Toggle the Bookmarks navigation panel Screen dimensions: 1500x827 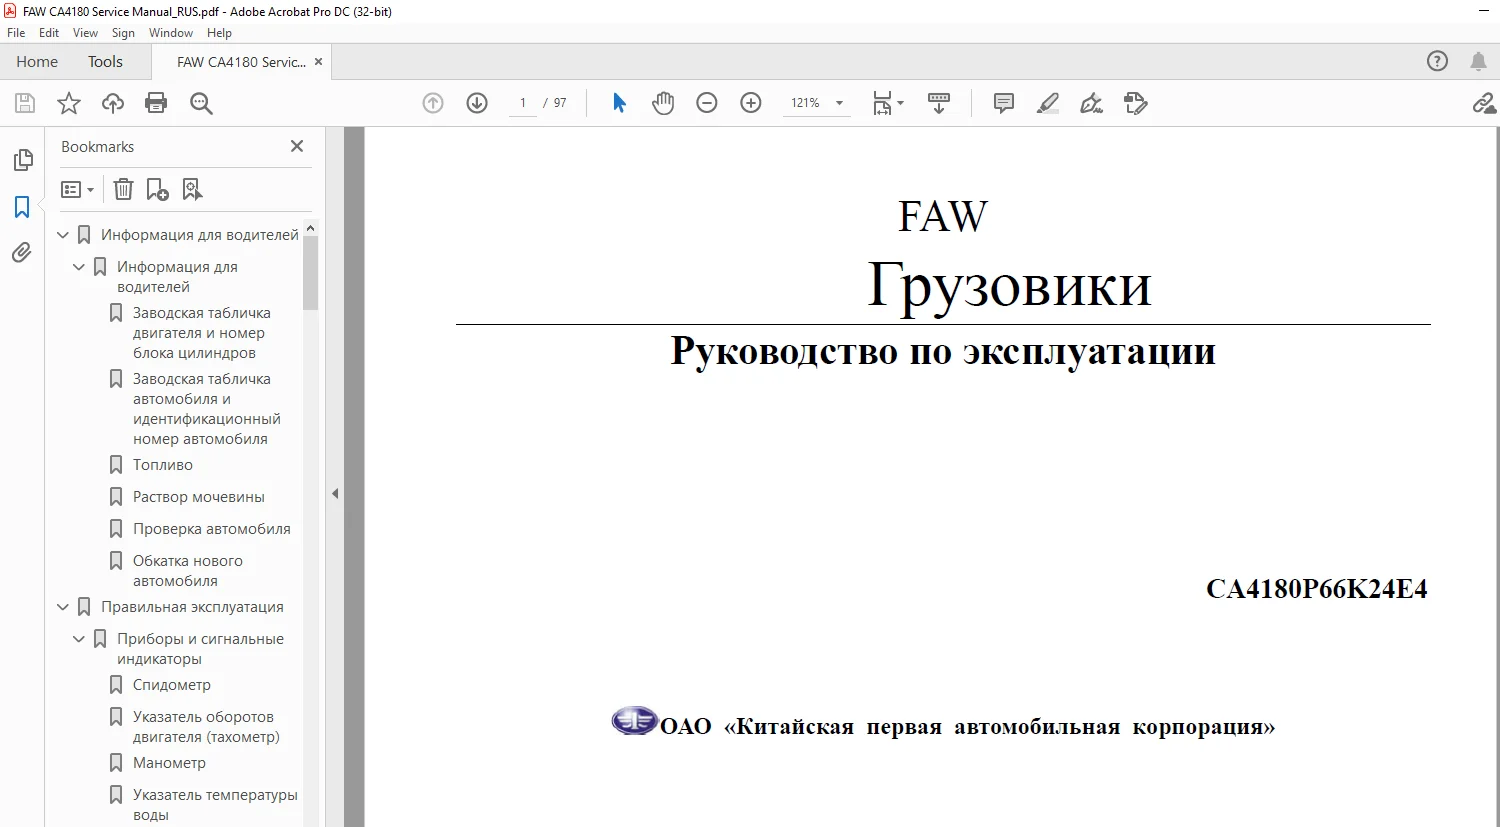(x=22, y=207)
